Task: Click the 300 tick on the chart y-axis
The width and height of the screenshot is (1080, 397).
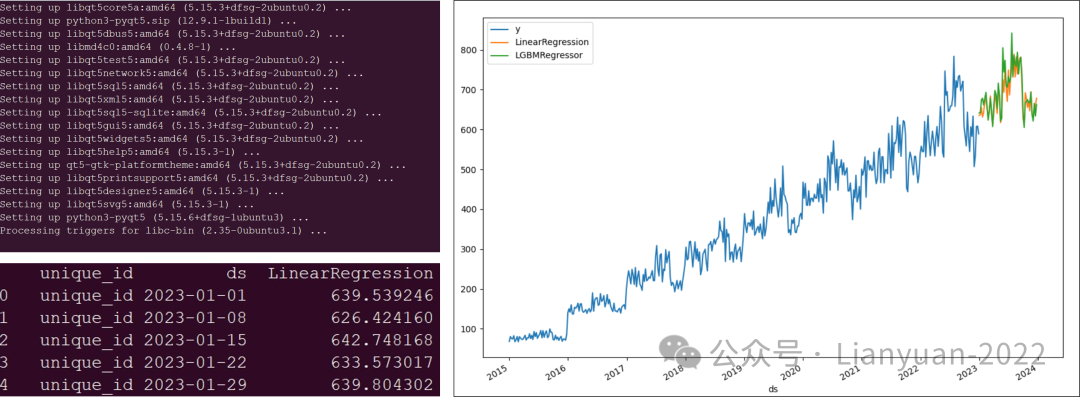Action: coord(469,250)
